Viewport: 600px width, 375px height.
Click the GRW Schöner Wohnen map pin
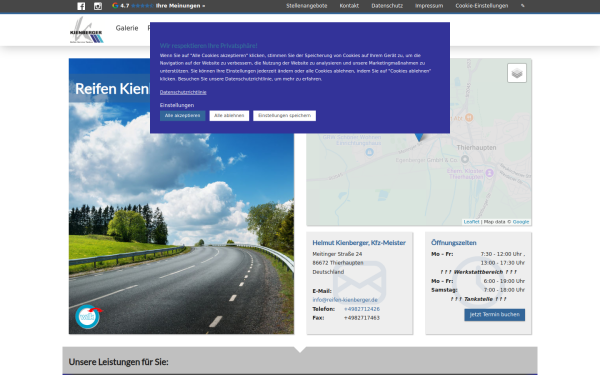click(x=369, y=152)
